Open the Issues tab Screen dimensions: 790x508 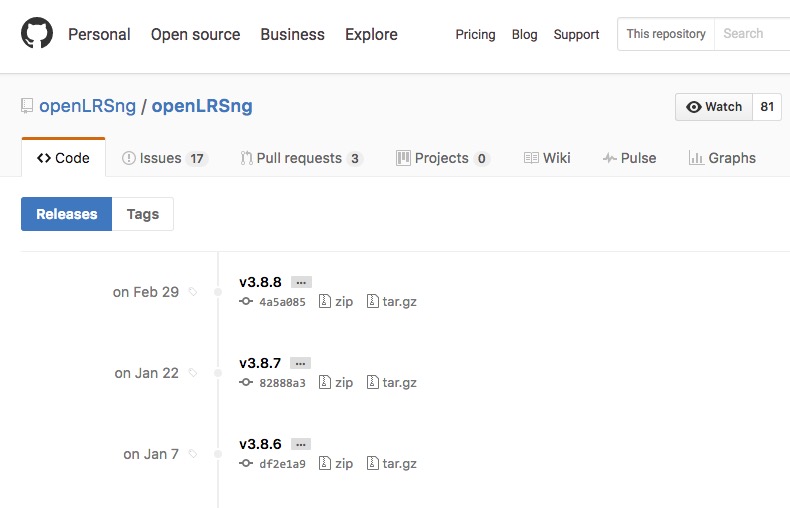[163, 158]
